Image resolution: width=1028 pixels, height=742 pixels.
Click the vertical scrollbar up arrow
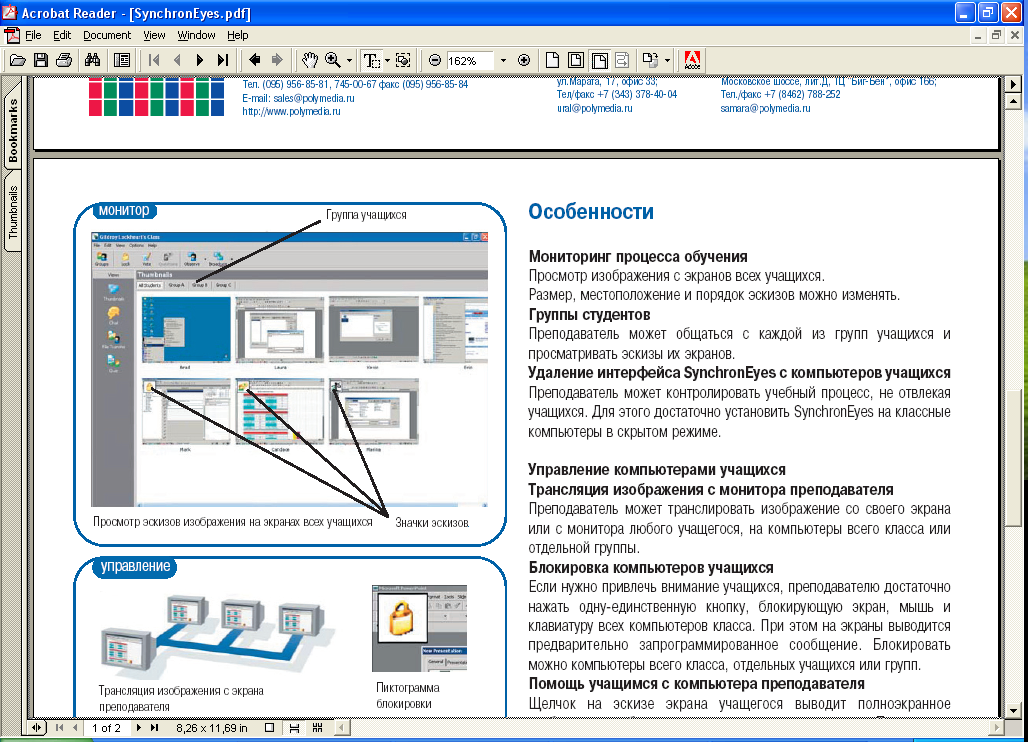coord(1014,101)
